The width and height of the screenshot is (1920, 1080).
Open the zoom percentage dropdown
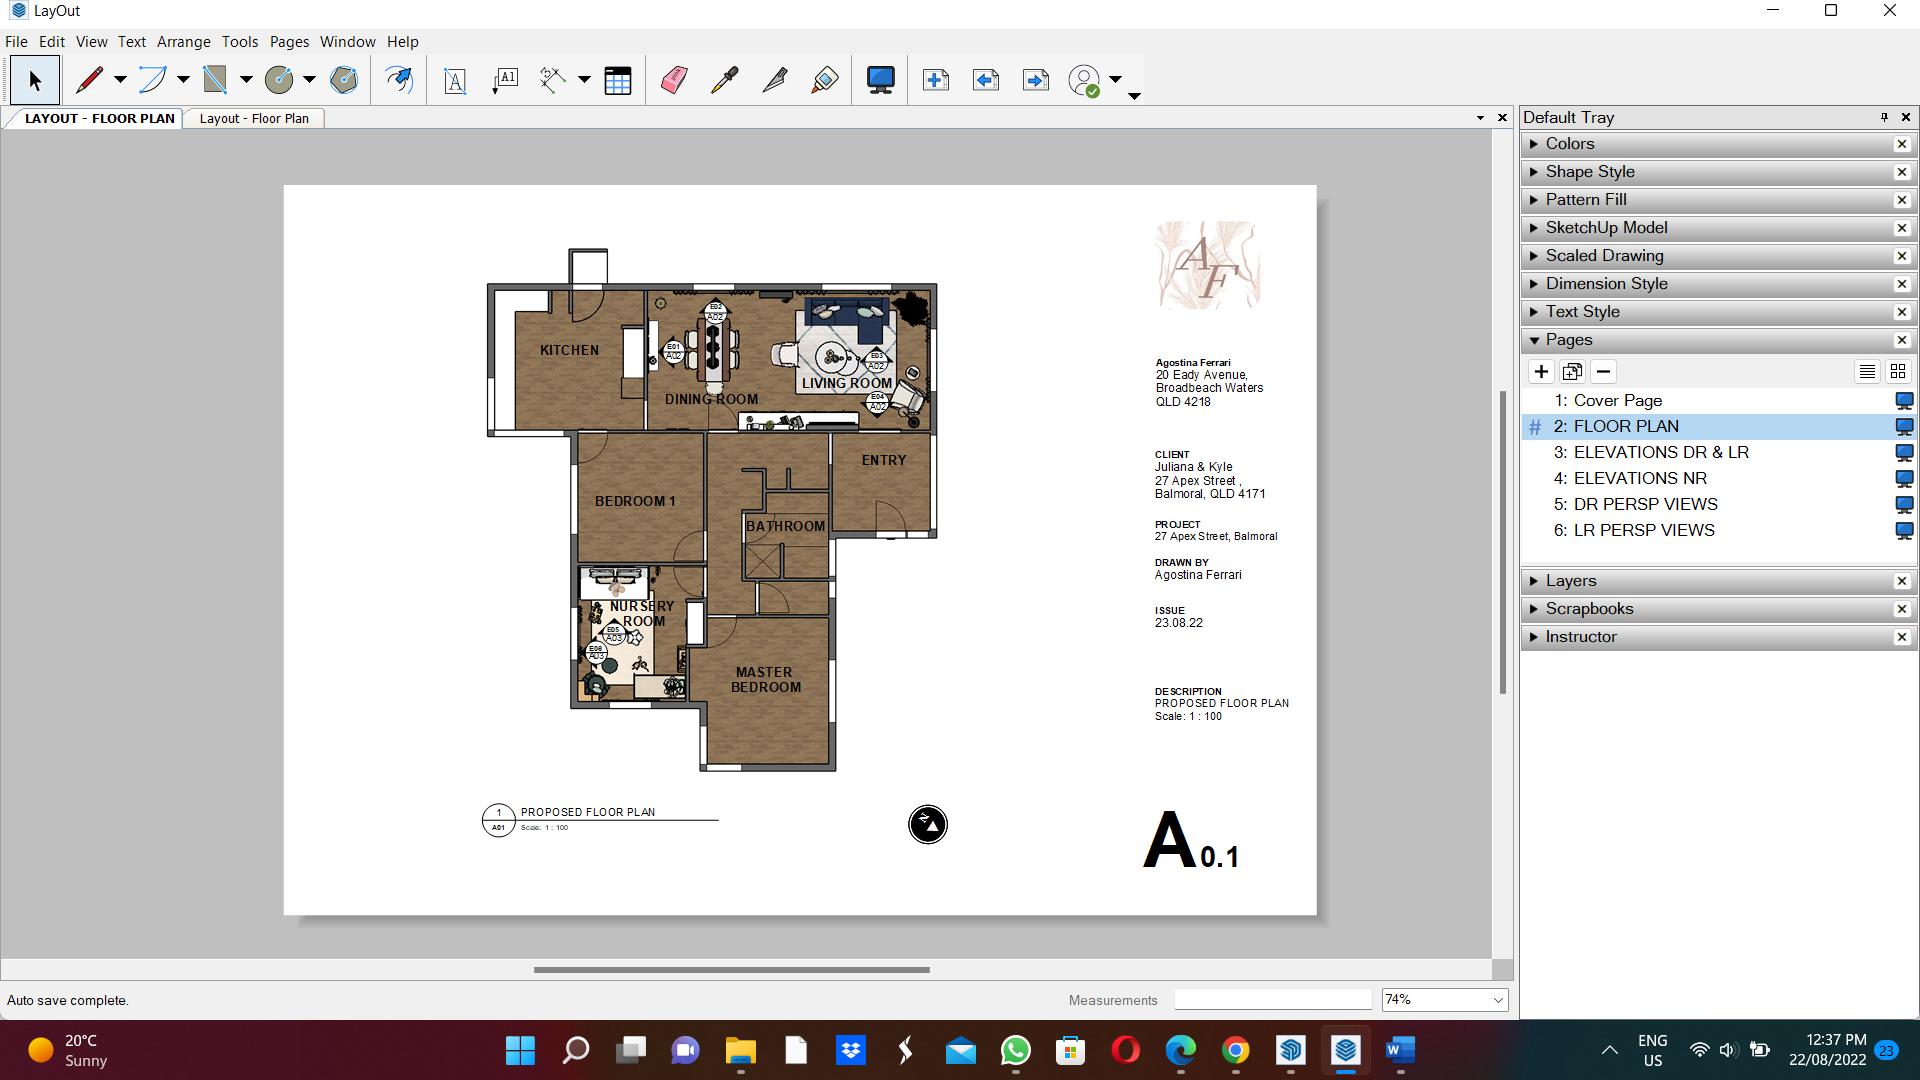(x=1497, y=1000)
